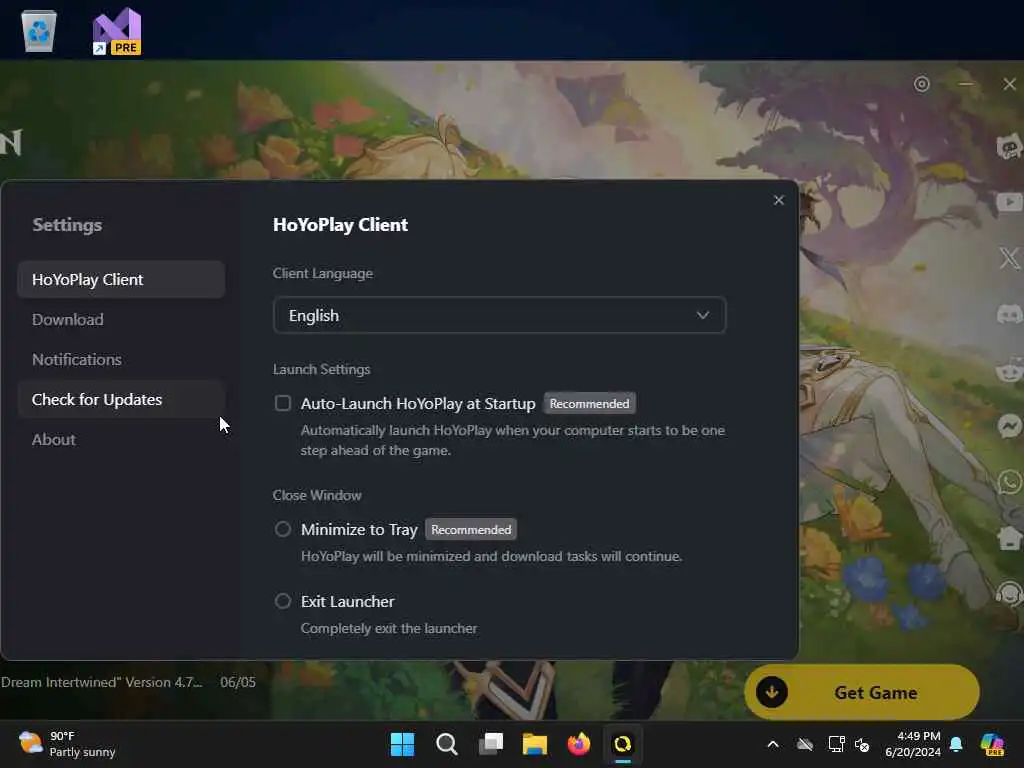
Task: Launch Firefox from the taskbar
Action: tap(579, 744)
